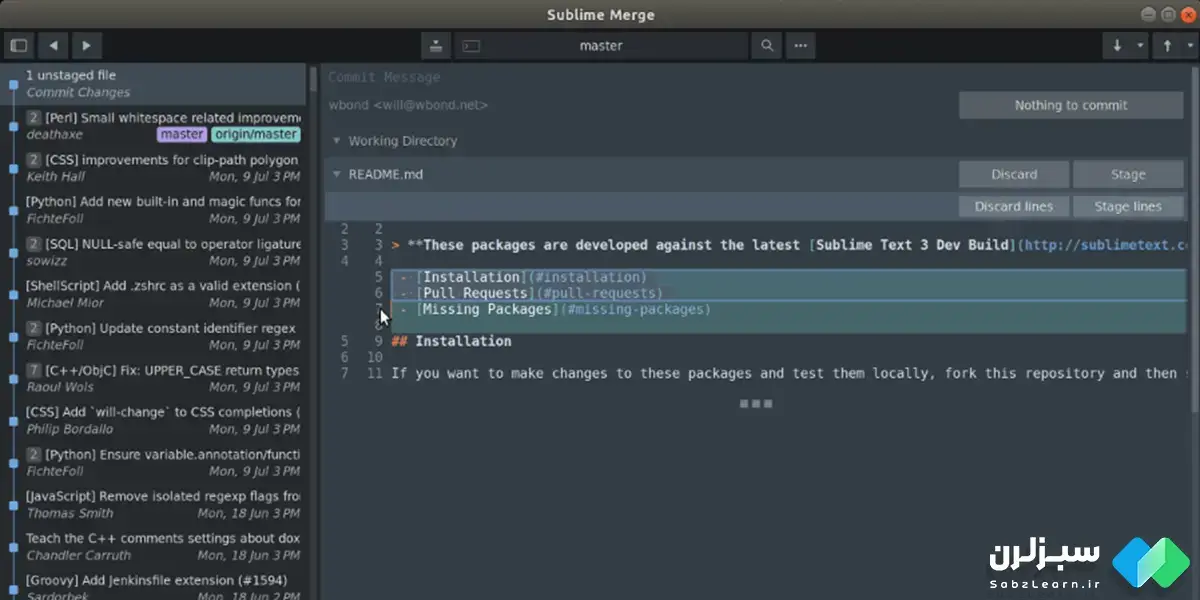Open the push options dropdown arrow
Screen dimensions: 1200x600
(1190, 45)
